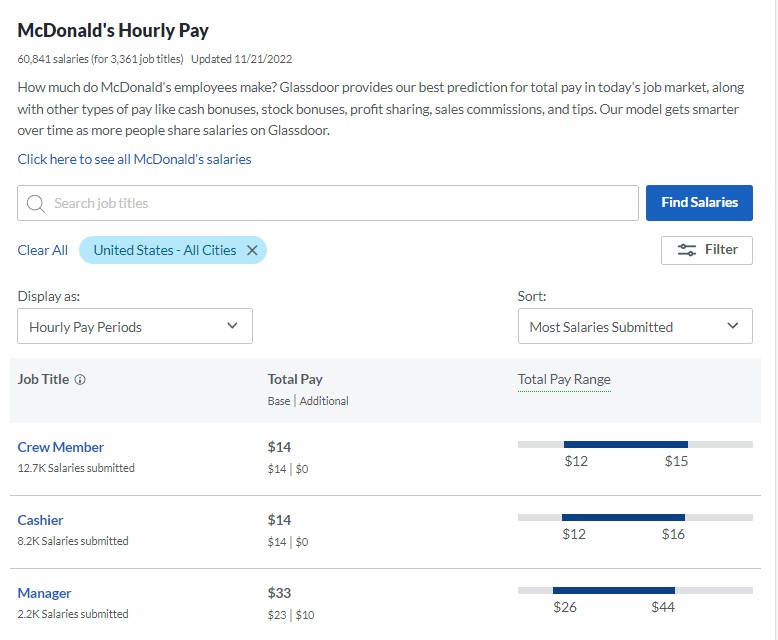Click the search magnifier icon

pyautogui.click(x=36, y=203)
